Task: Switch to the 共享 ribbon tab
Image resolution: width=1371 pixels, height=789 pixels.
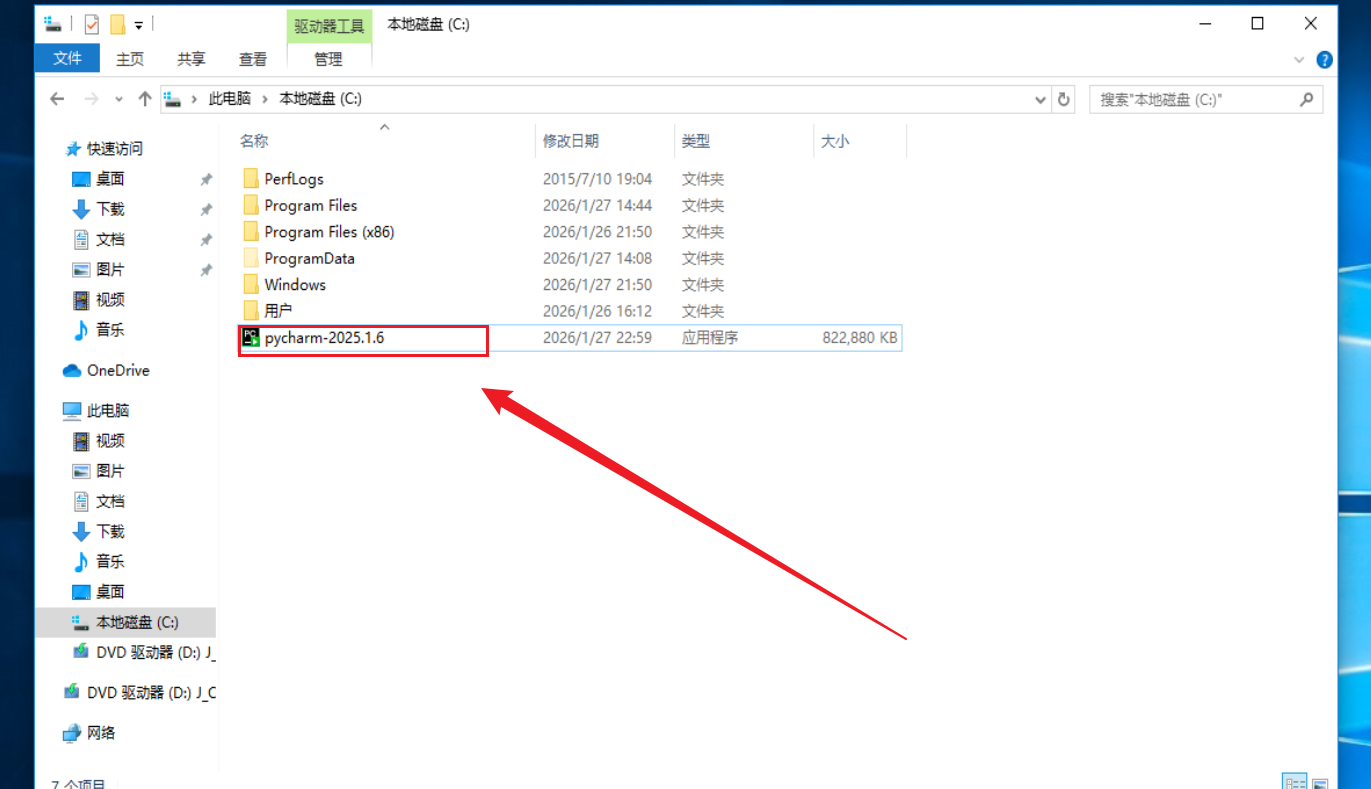Action: pos(191,59)
